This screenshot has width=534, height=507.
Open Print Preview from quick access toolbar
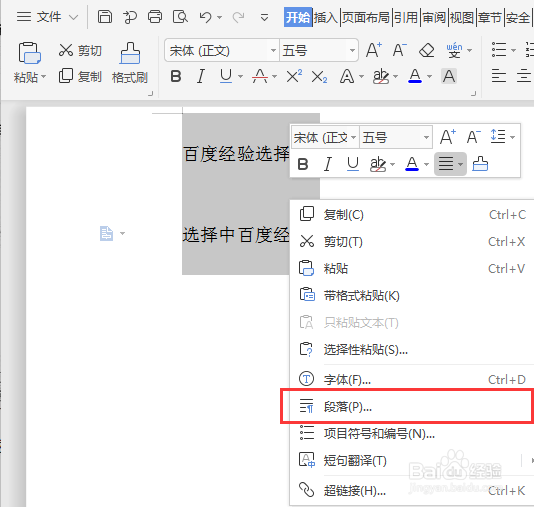pyautogui.click(x=180, y=16)
